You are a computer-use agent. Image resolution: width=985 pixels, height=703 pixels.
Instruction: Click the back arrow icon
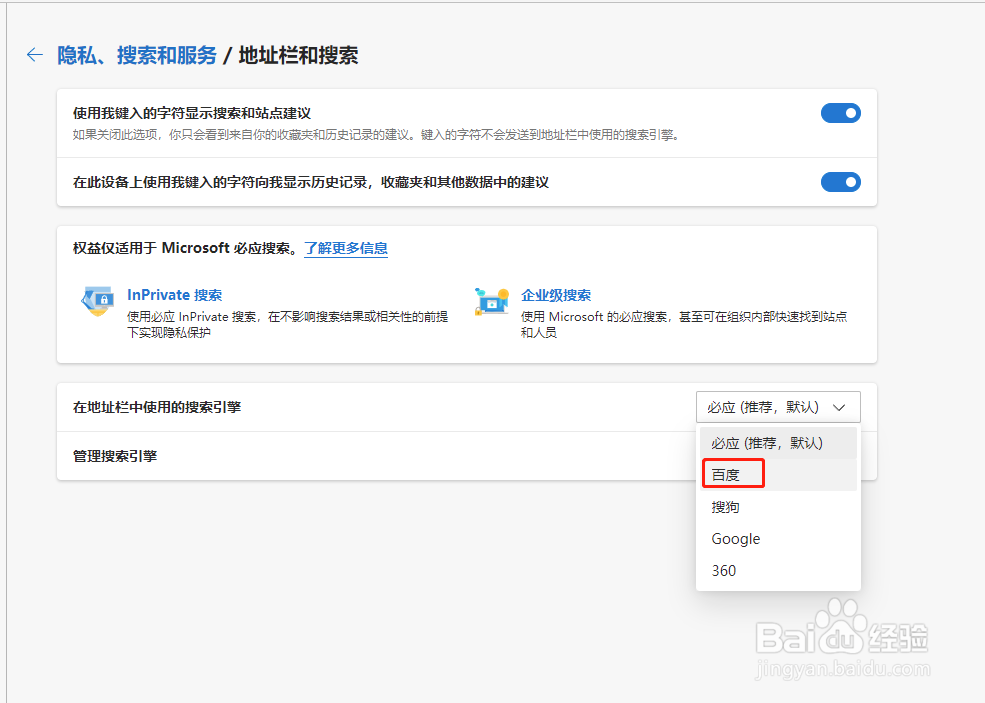click(x=35, y=55)
